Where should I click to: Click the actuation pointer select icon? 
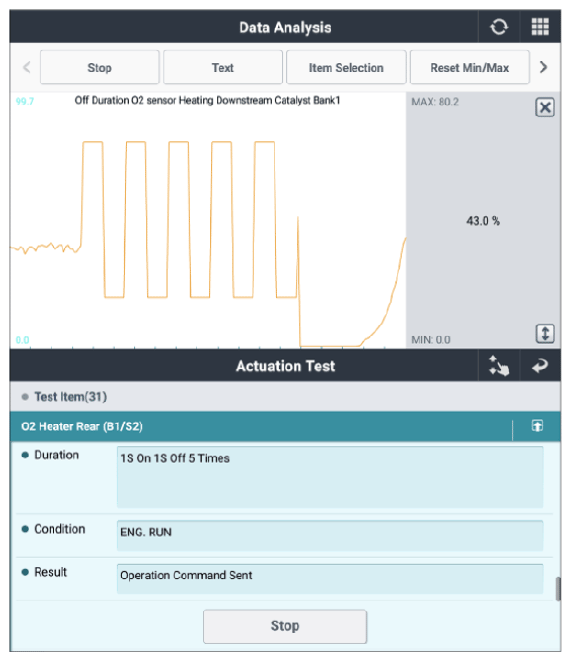coord(499,365)
